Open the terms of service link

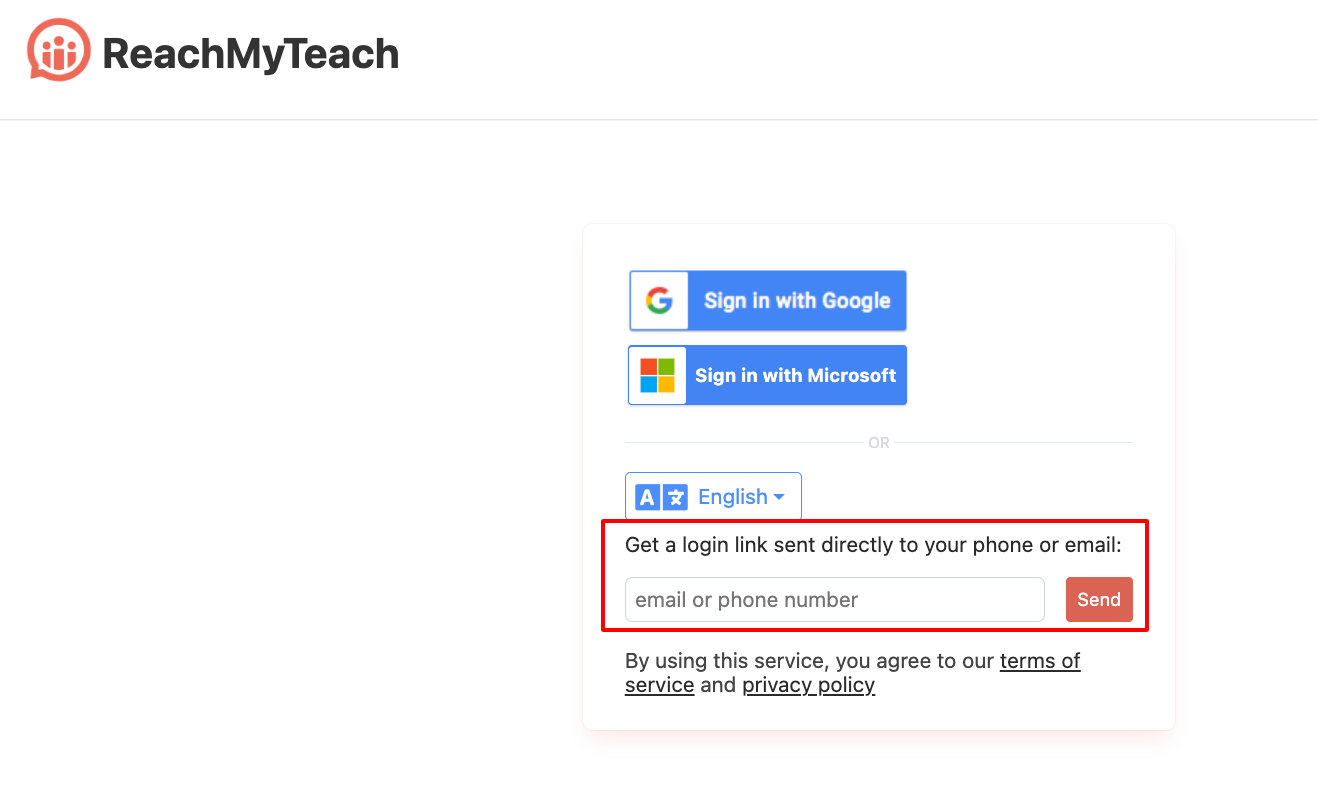pyautogui.click(x=1040, y=661)
